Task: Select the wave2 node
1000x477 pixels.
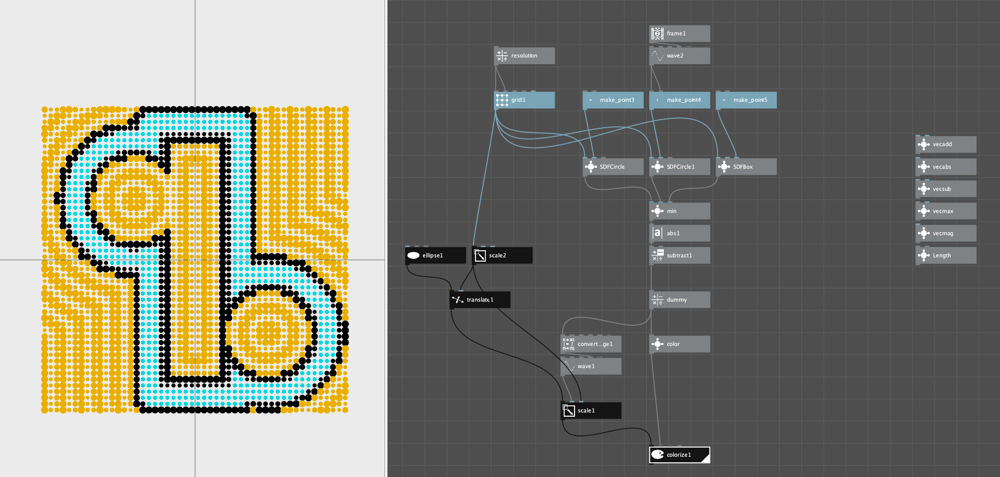Action: coord(679,55)
